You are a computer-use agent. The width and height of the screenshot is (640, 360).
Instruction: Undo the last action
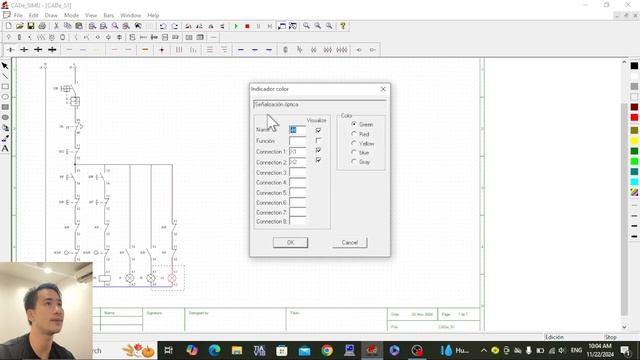pyautogui.click(x=163, y=26)
